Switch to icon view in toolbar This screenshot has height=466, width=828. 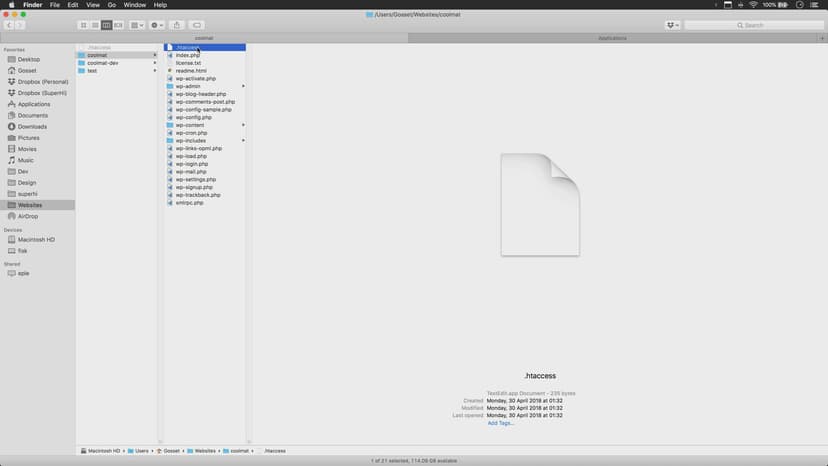coord(84,25)
